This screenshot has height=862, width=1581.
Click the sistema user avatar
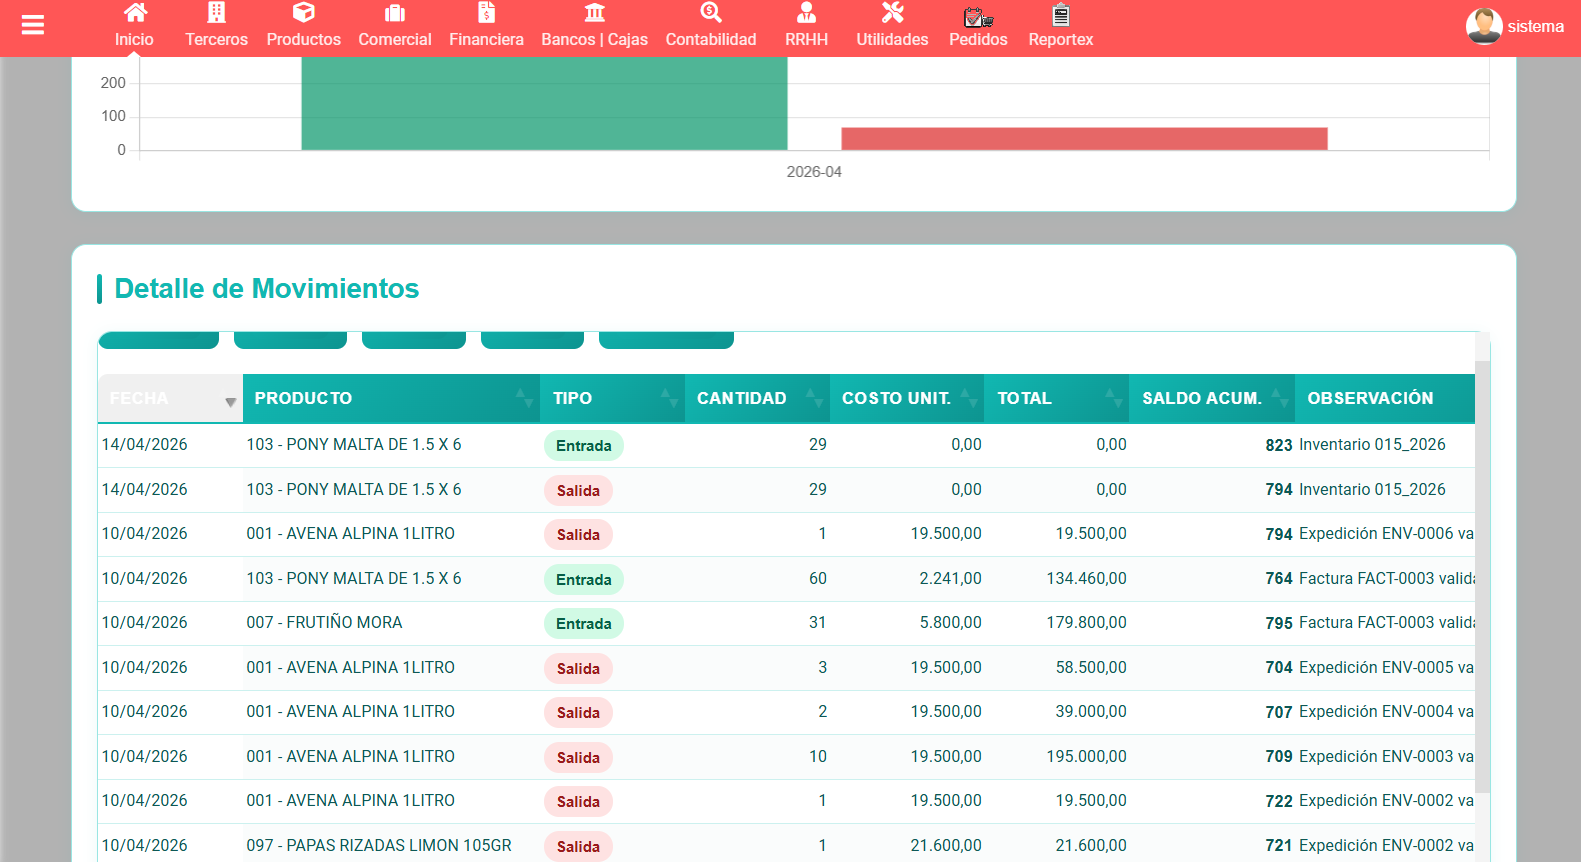pos(1483,26)
